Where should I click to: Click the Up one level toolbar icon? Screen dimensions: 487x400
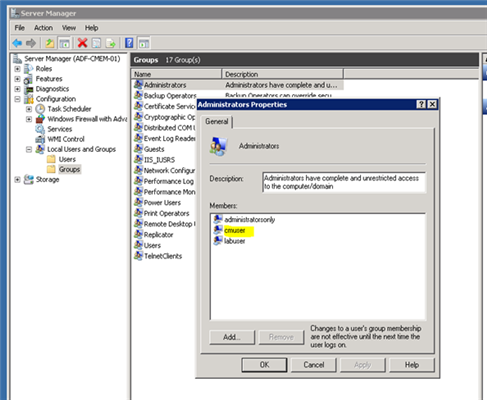(x=50, y=43)
